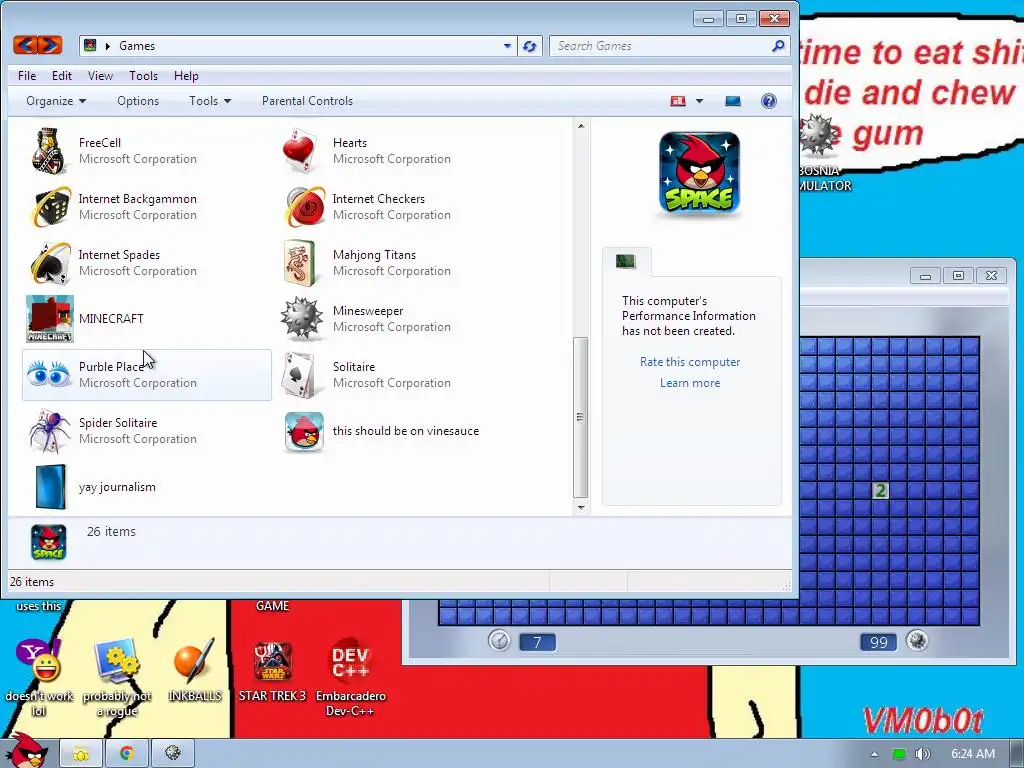Open the Yahoo 'doesn't work lol' shortcut
1024x768 pixels.
(x=39, y=677)
